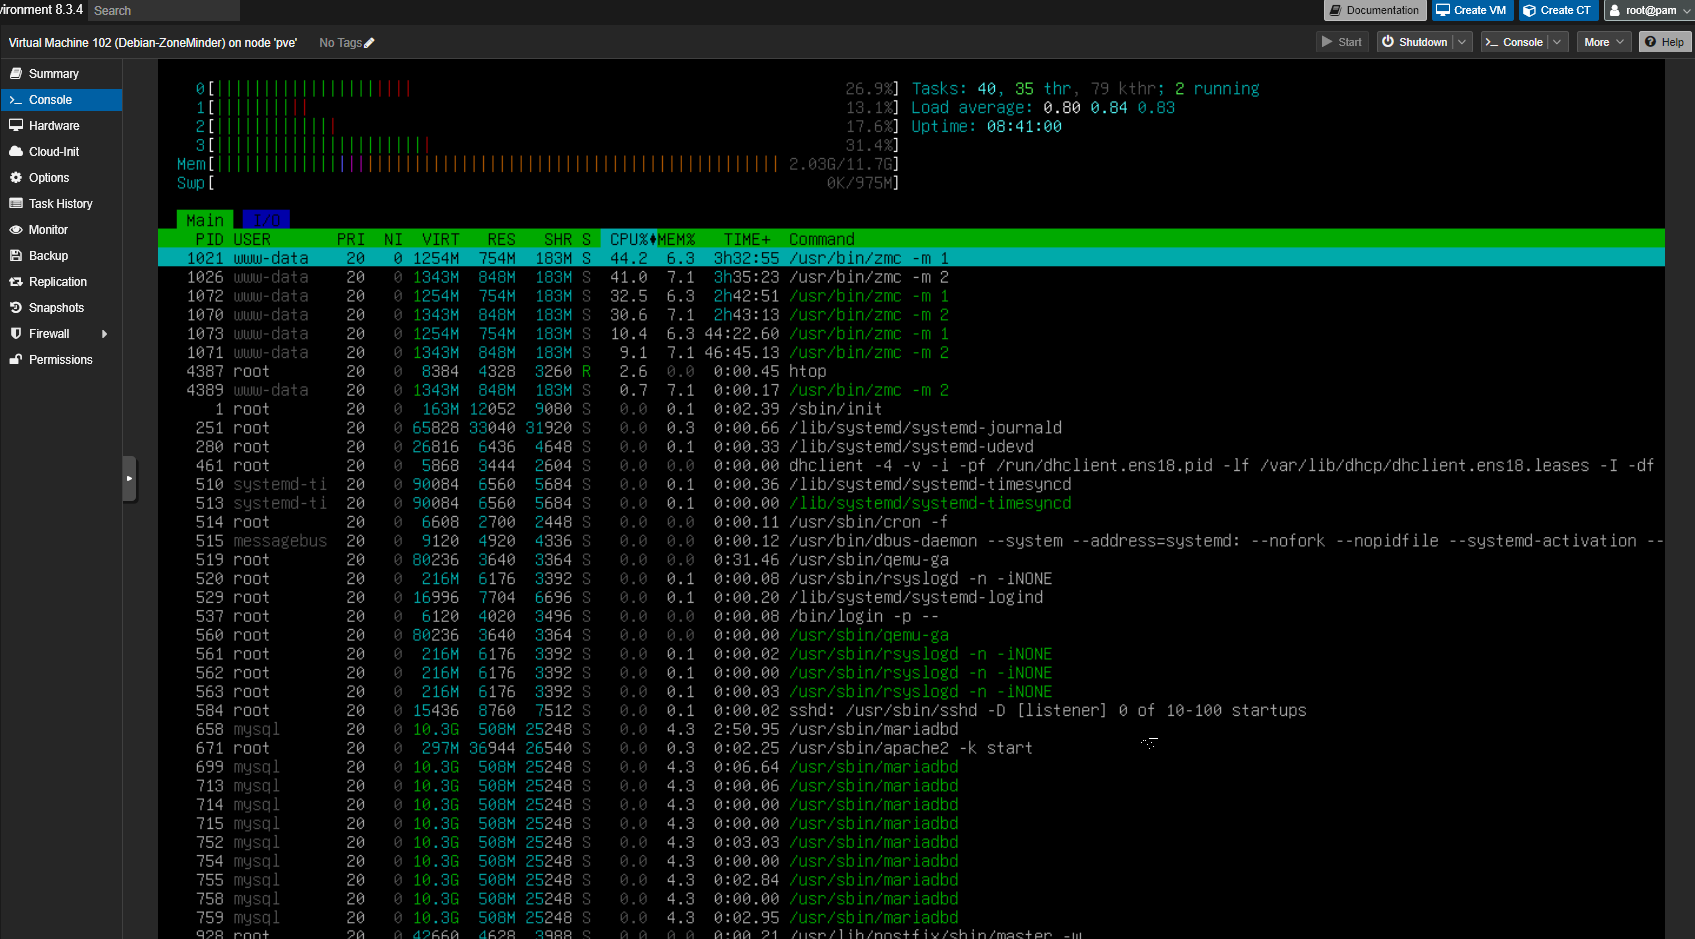Click the Console terminal icon in sidebar
Image resolution: width=1695 pixels, height=939 pixels.
[x=16, y=100]
